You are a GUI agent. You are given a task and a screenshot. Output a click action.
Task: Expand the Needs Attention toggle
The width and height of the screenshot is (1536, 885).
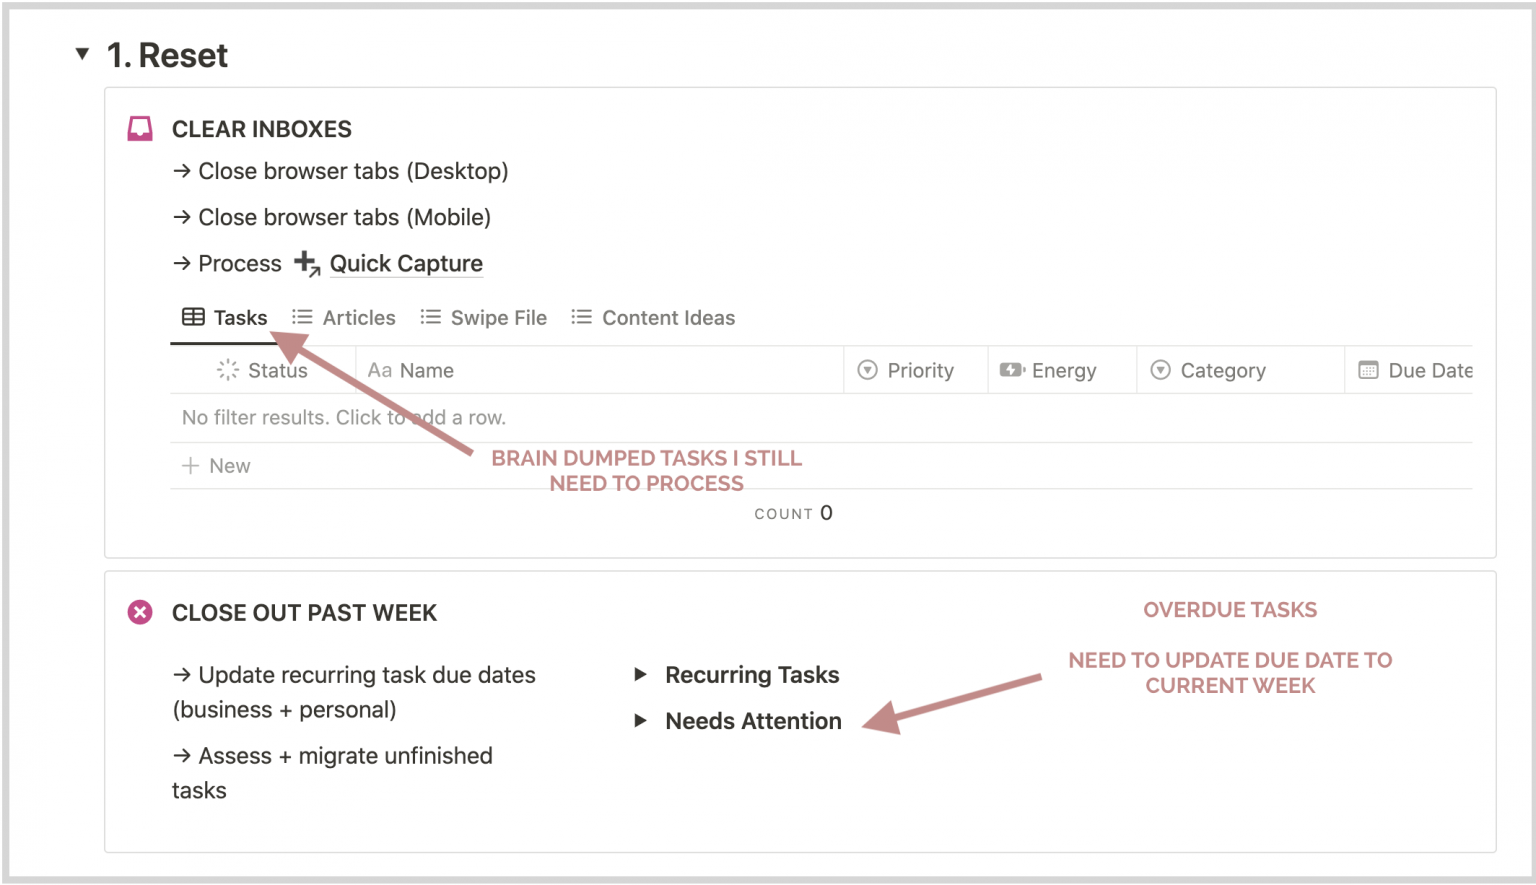pos(641,721)
